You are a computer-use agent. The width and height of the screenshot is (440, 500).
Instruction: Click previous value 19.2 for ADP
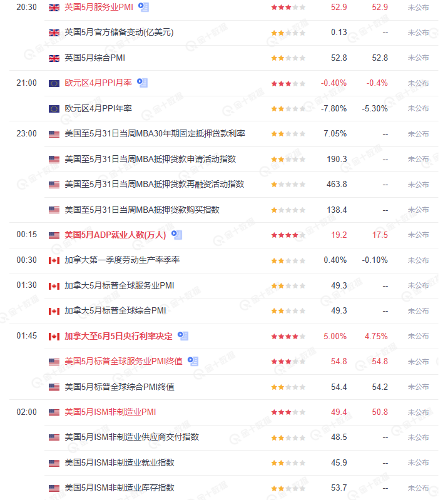(339, 235)
